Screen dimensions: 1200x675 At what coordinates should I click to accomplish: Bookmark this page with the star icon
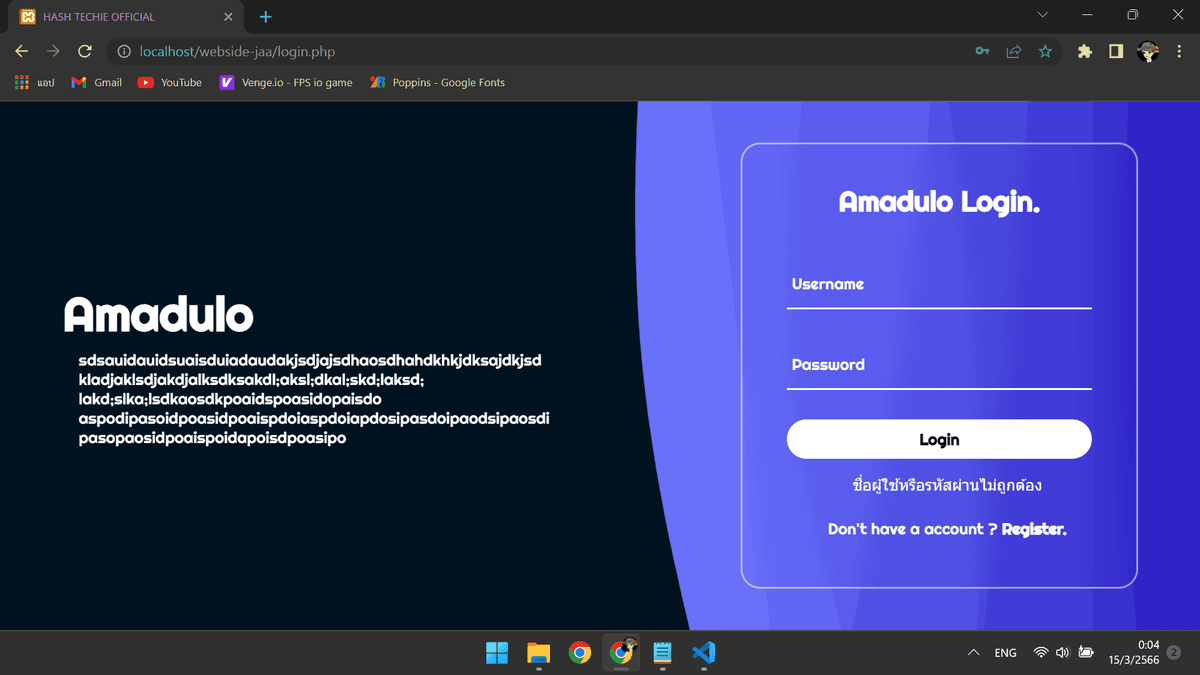tap(1045, 51)
